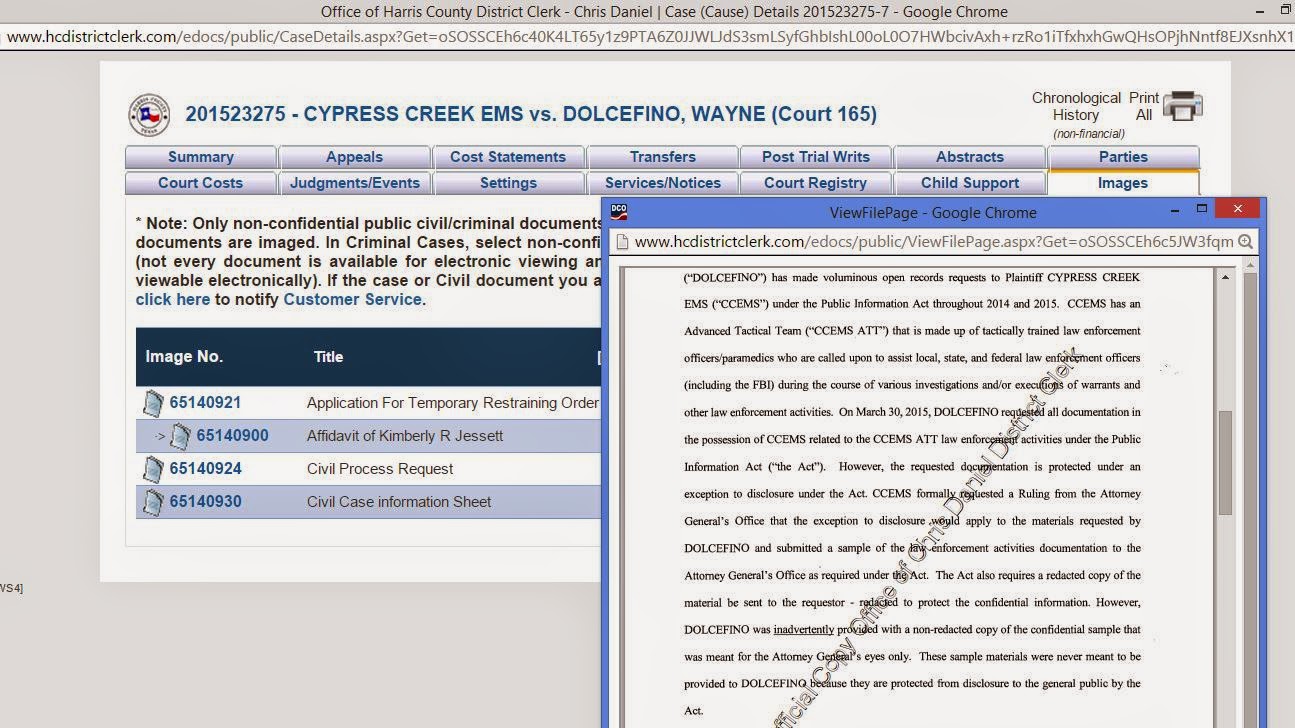The width and height of the screenshot is (1295, 728).
Task: Open image number 65140924 link
Action: (205, 469)
